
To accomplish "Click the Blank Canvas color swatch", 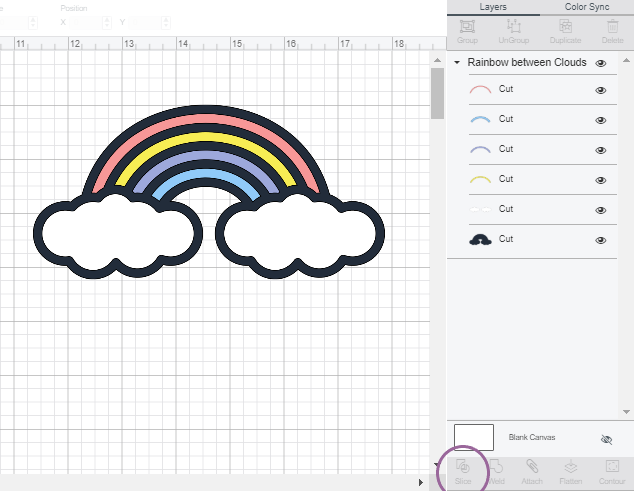I will (474, 437).
